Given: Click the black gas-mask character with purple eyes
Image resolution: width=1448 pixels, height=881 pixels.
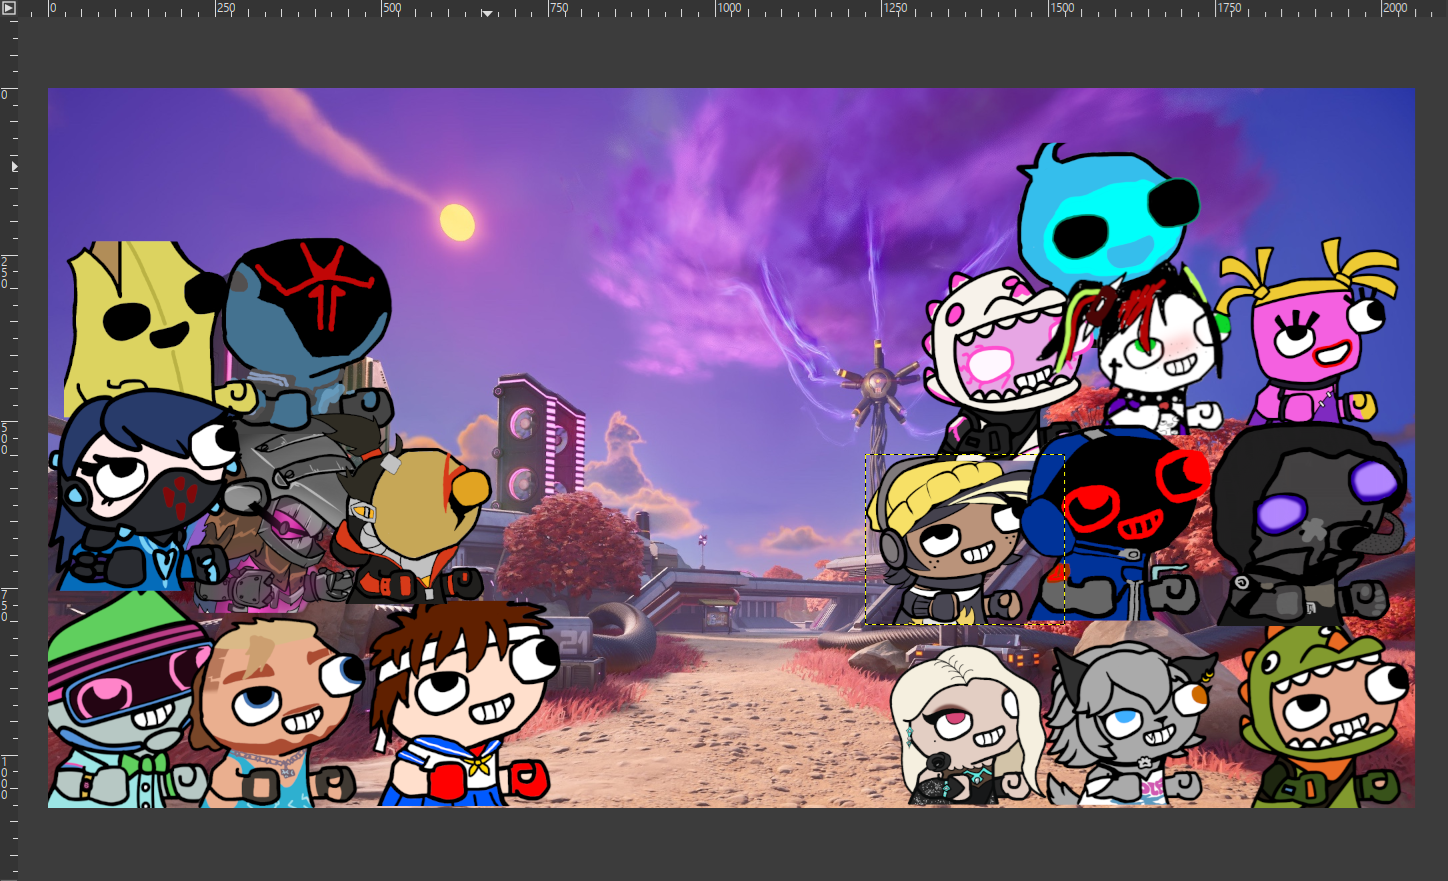Looking at the screenshot, I should point(1310,525).
